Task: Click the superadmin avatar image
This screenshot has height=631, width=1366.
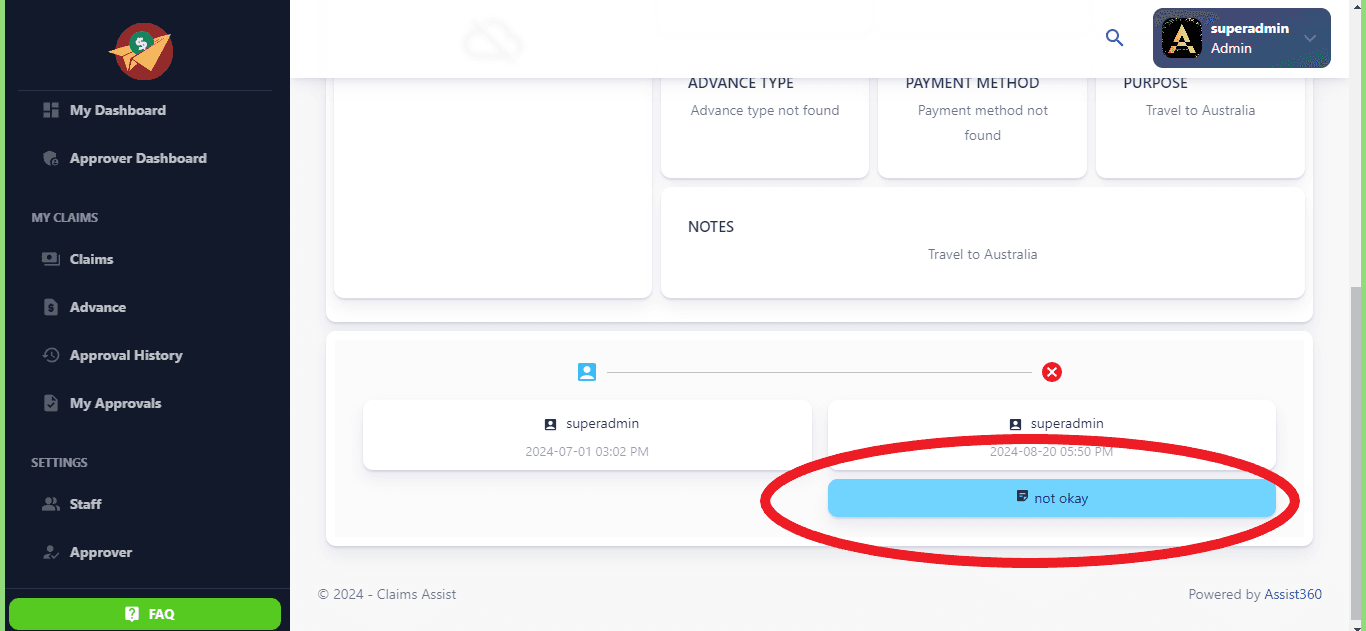Action: coord(1182,38)
